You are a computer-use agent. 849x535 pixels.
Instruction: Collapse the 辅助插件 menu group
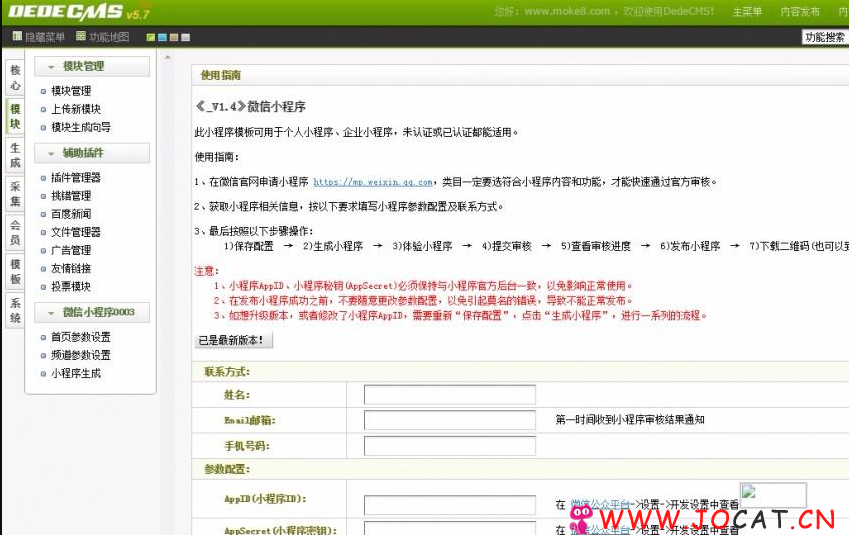pyautogui.click(x=92, y=153)
